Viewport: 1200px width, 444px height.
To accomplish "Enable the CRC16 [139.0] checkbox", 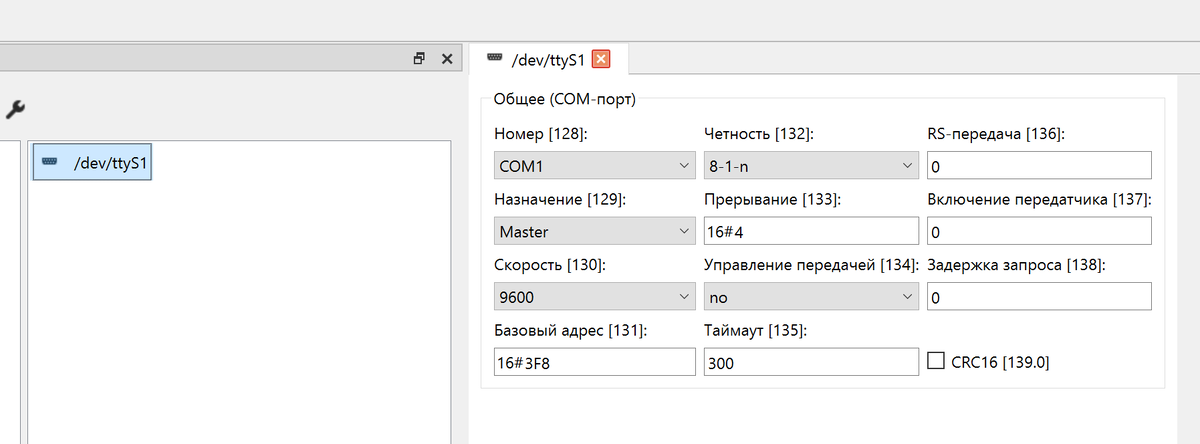I will coord(936,361).
